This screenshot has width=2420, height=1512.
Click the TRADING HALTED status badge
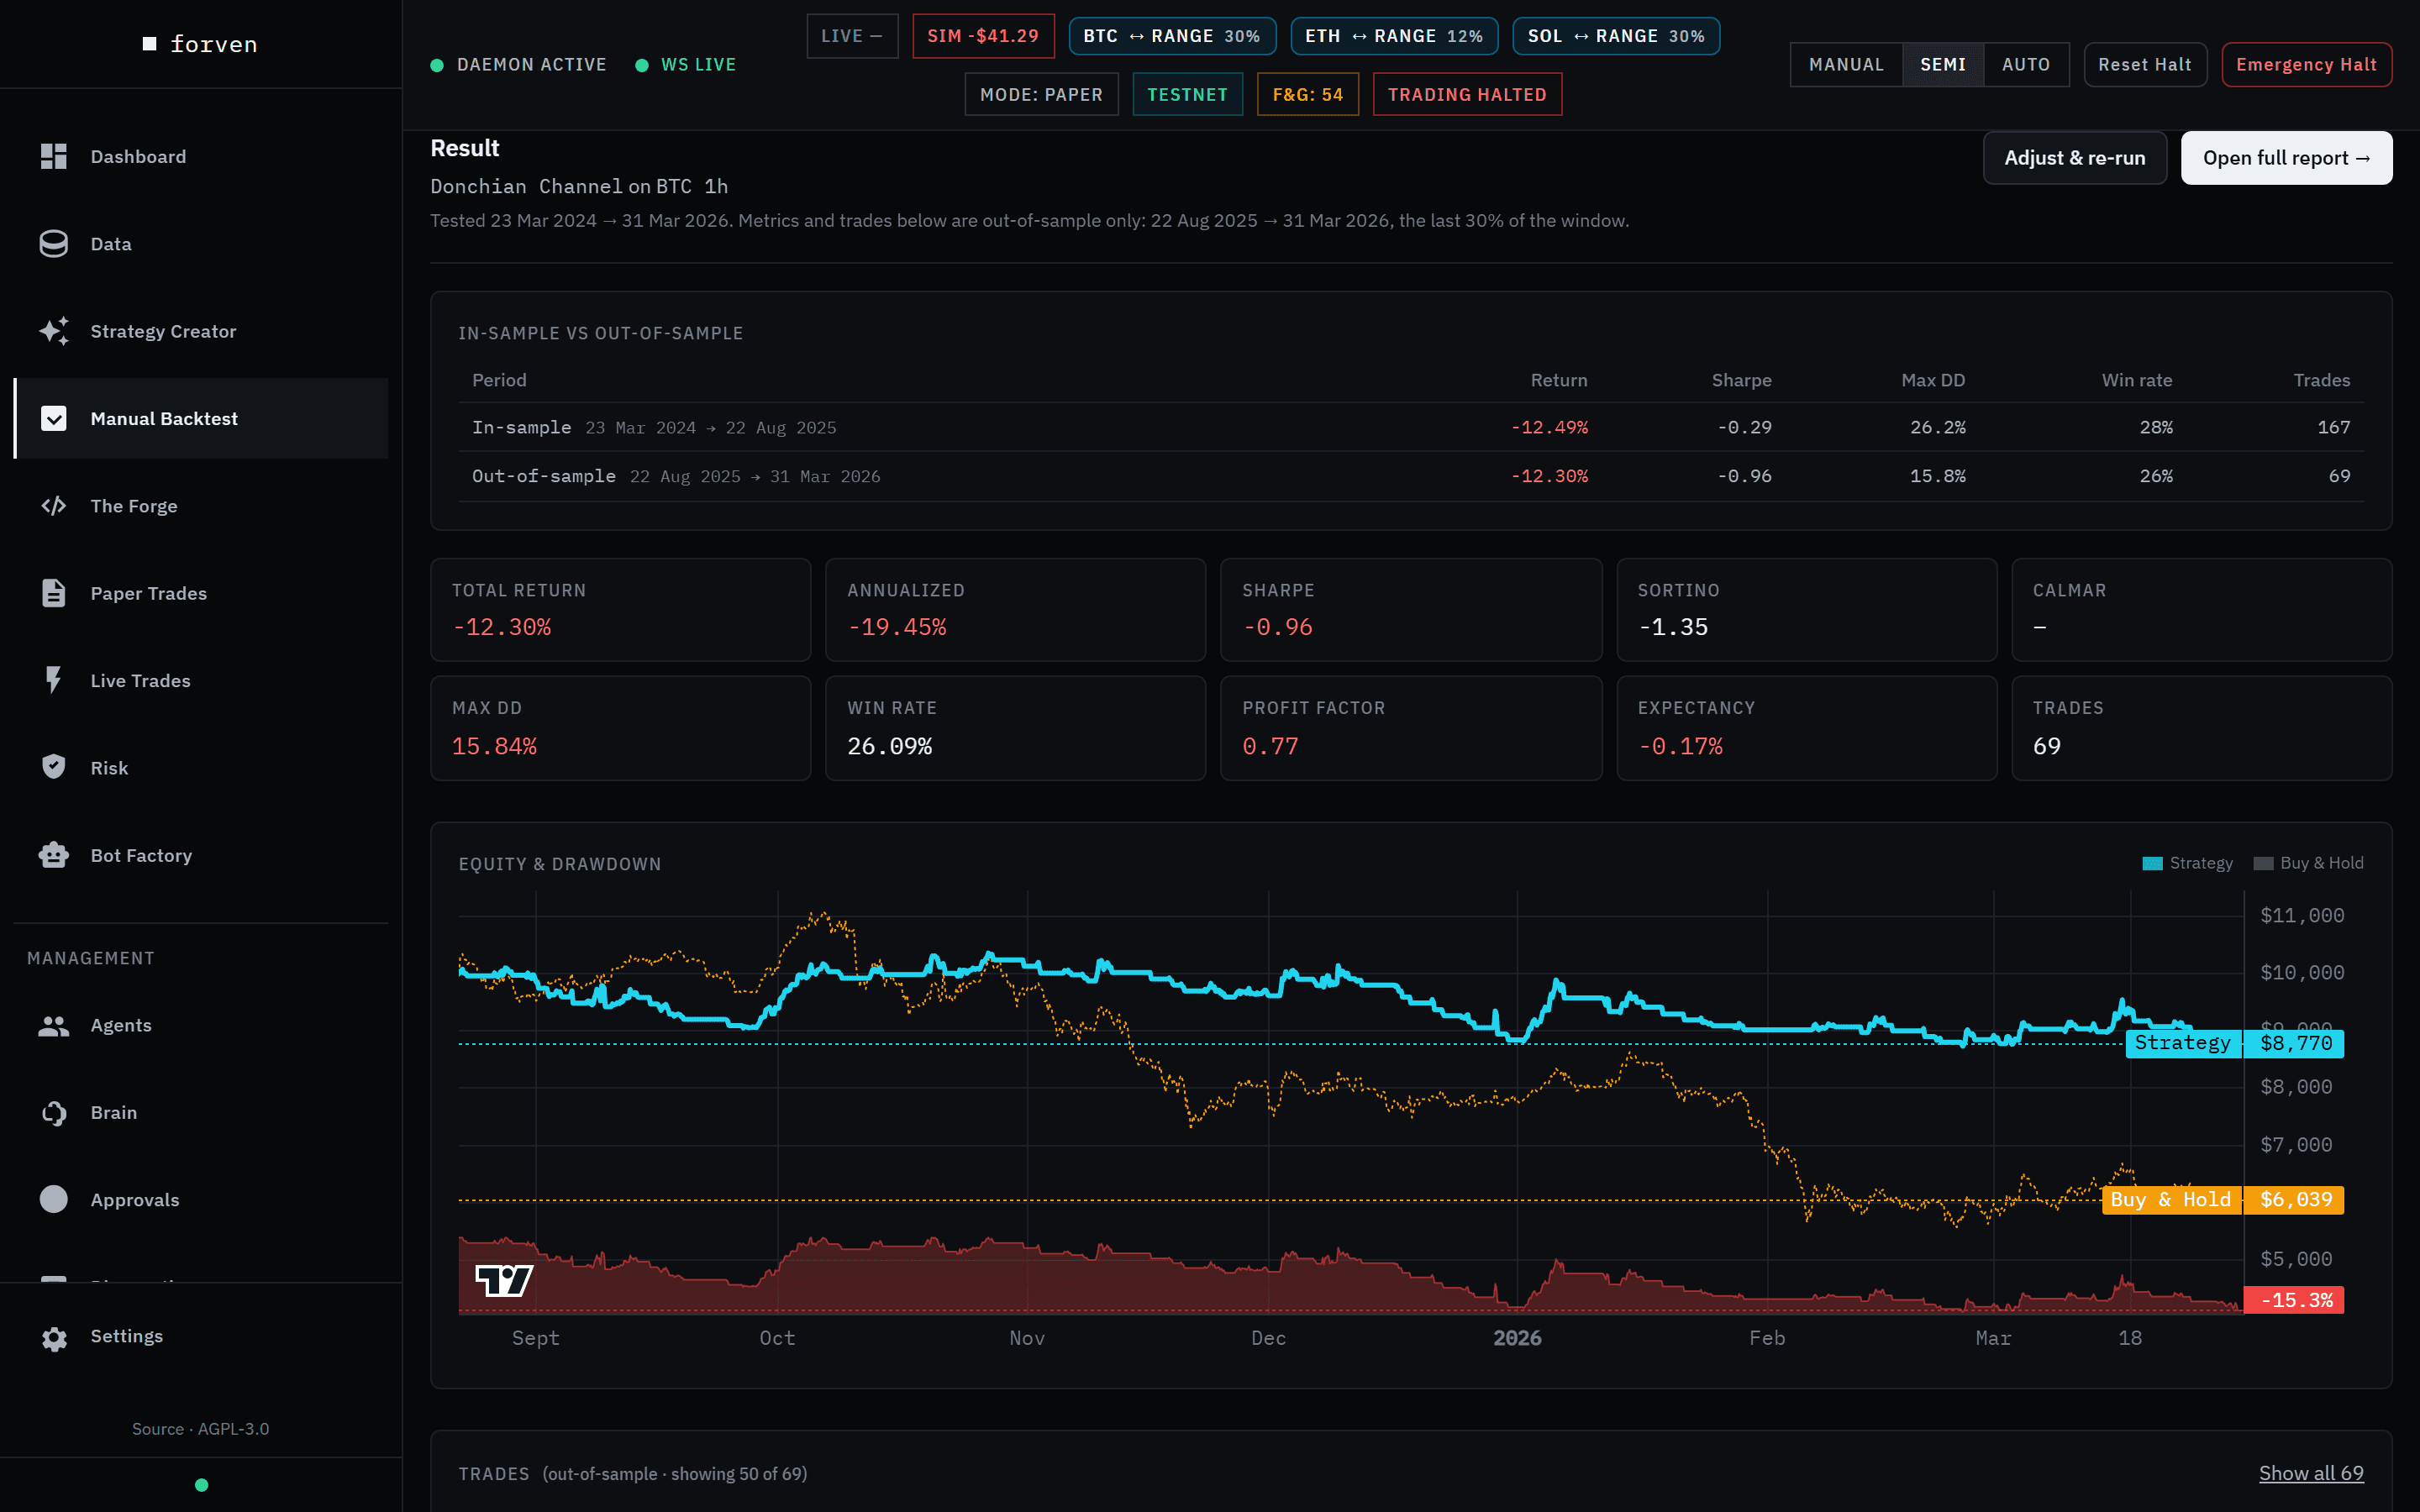1467,95
